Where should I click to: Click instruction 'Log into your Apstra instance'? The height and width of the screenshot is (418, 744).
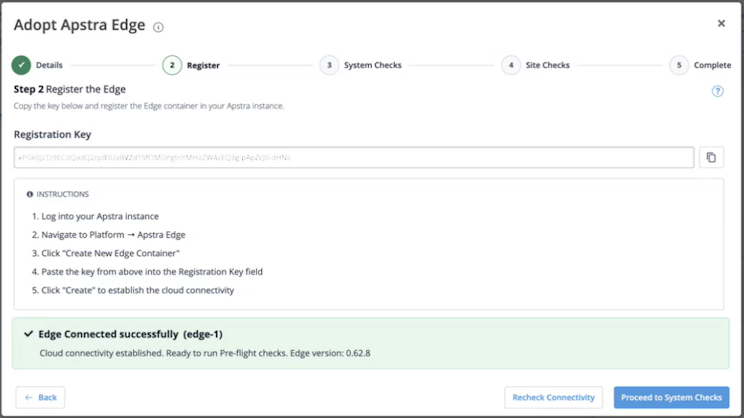tap(100, 216)
